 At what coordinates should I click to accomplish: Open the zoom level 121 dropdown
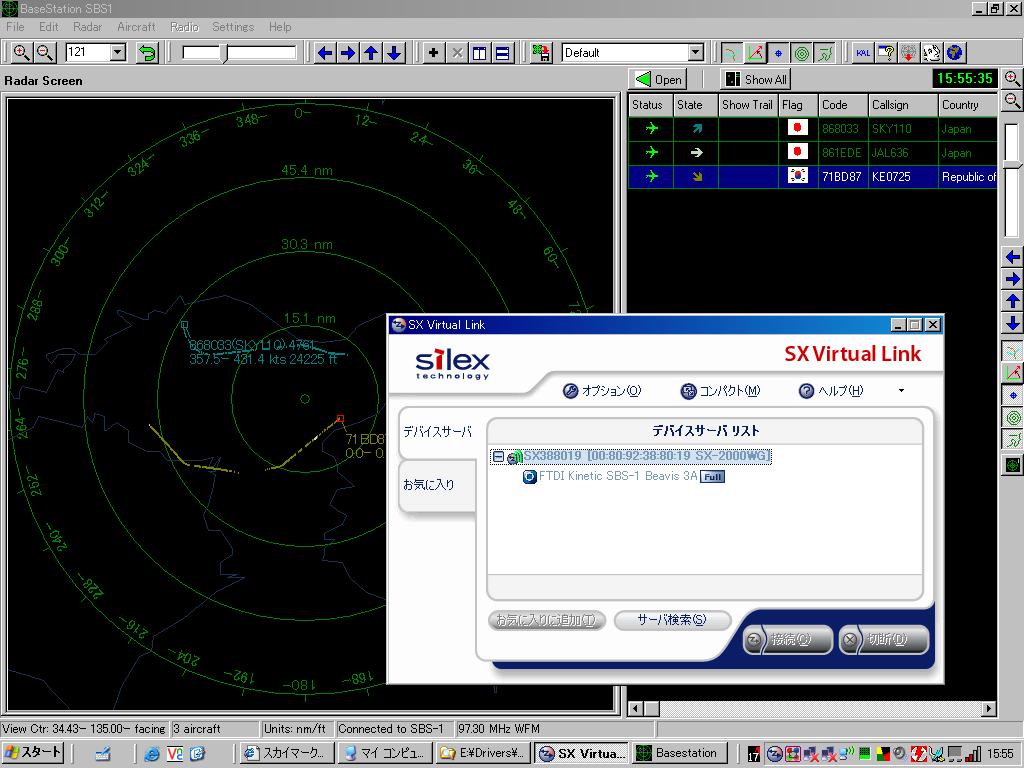click(x=118, y=52)
